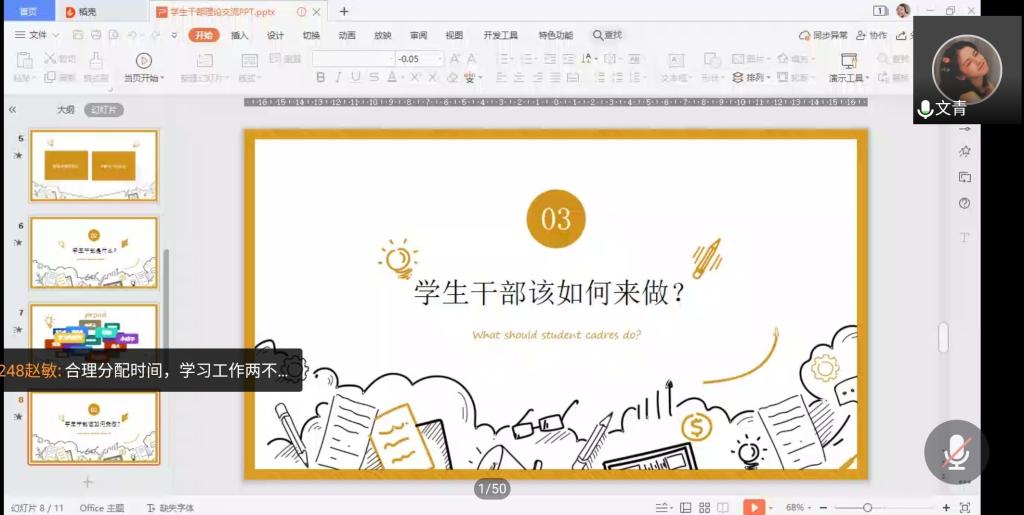Click the 排列 arrange icon
Image resolution: width=1024 pixels, height=515 pixels.
738,78
